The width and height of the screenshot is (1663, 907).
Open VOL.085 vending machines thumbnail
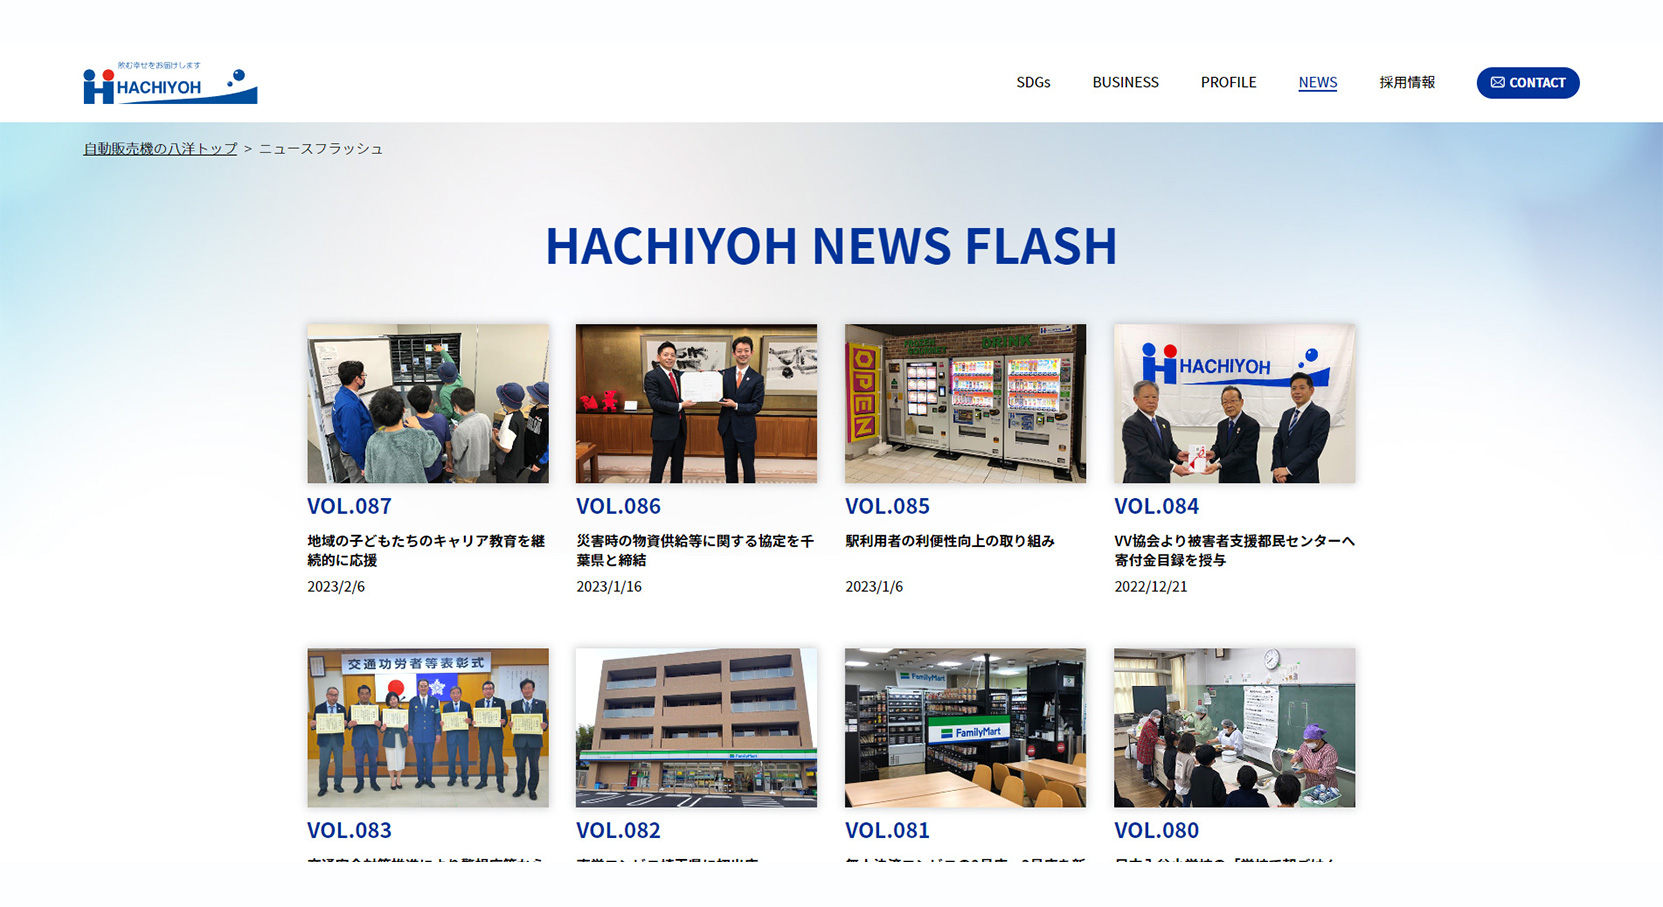(x=965, y=403)
